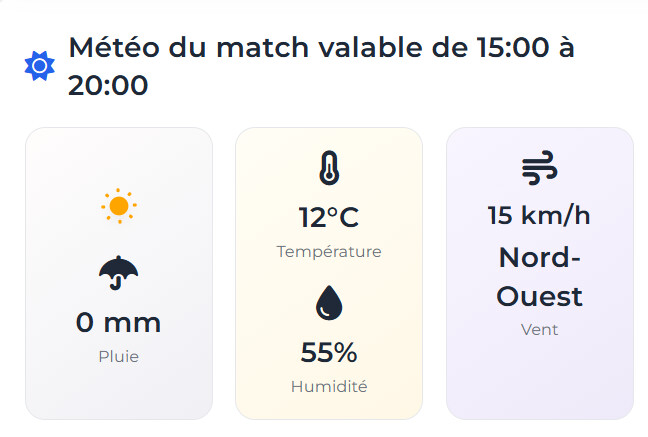
Task: Click the "20:00" end time in the heading
Action: pos(108,86)
